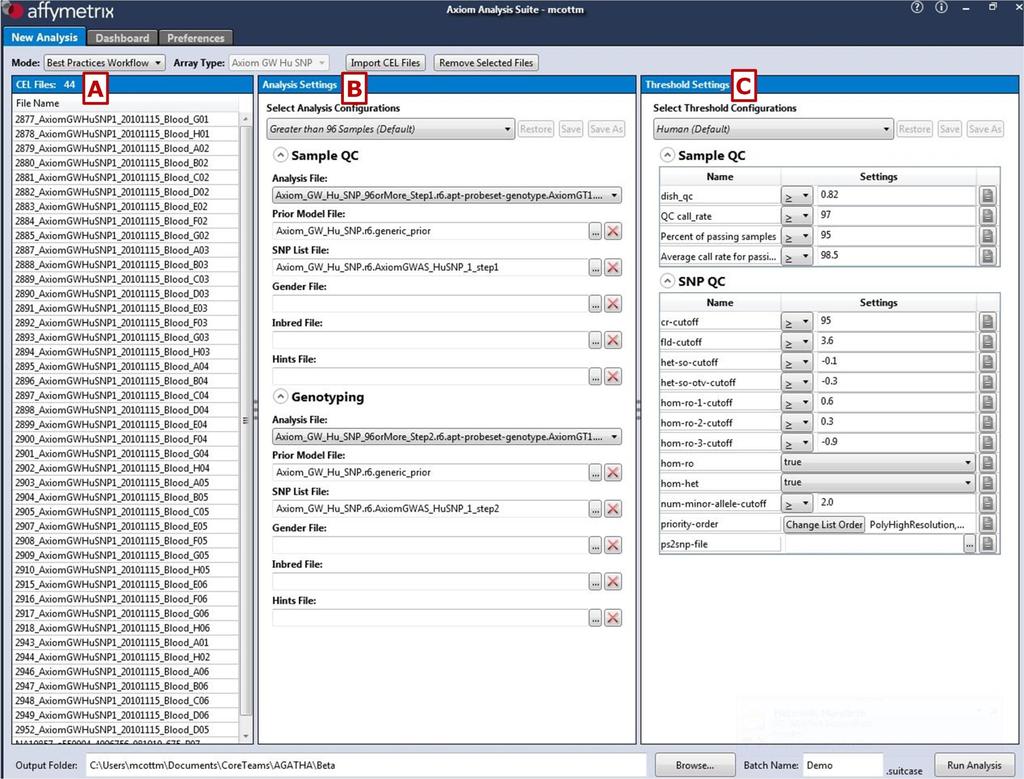The width and height of the screenshot is (1024, 779).
Task: Clear Genotyping SNP List File
Action: click(x=613, y=509)
